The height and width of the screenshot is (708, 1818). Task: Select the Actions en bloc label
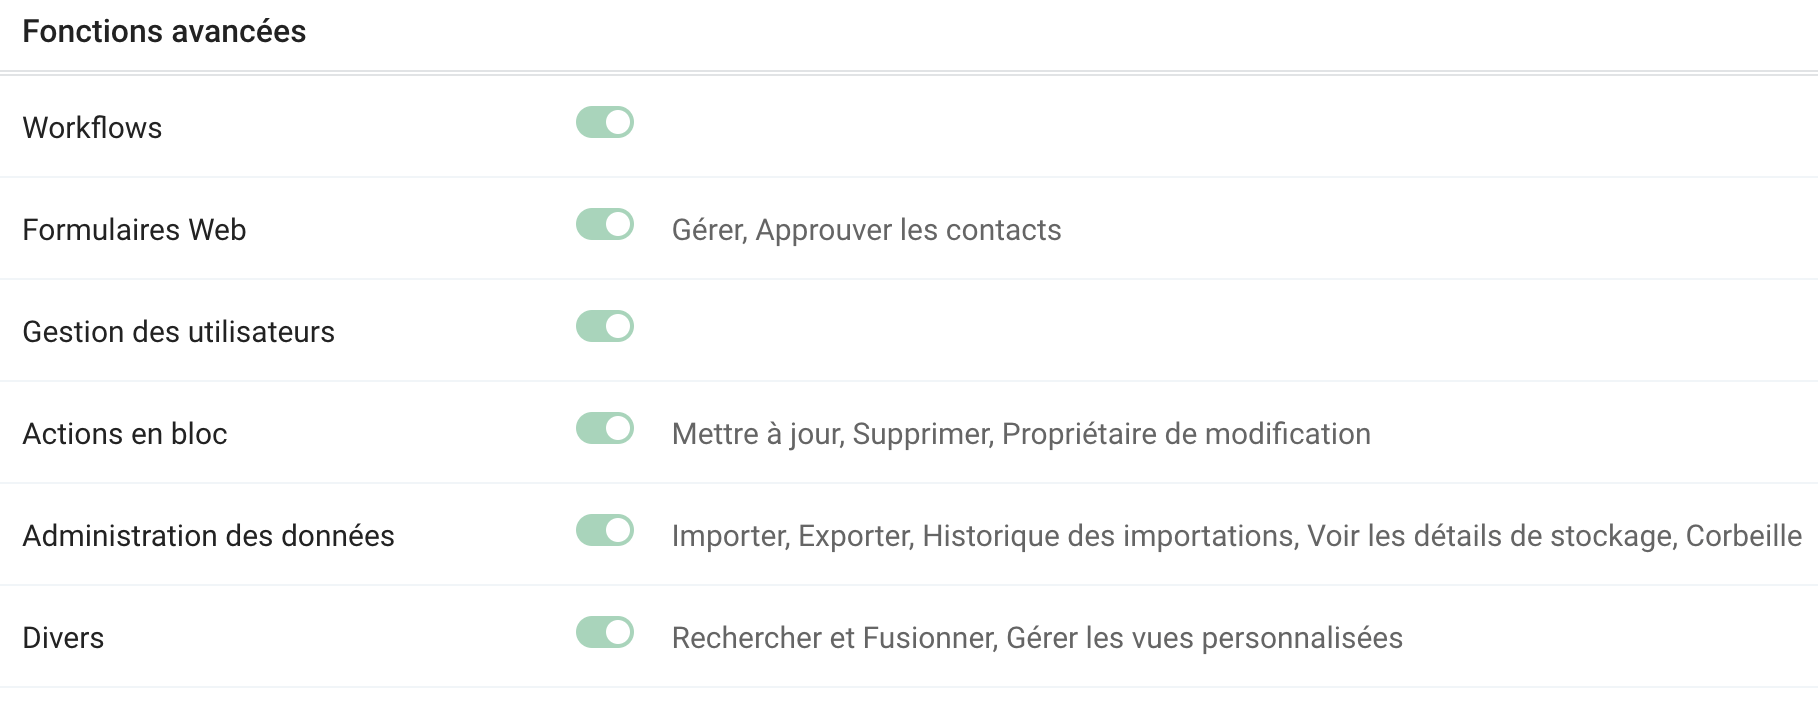125,434
